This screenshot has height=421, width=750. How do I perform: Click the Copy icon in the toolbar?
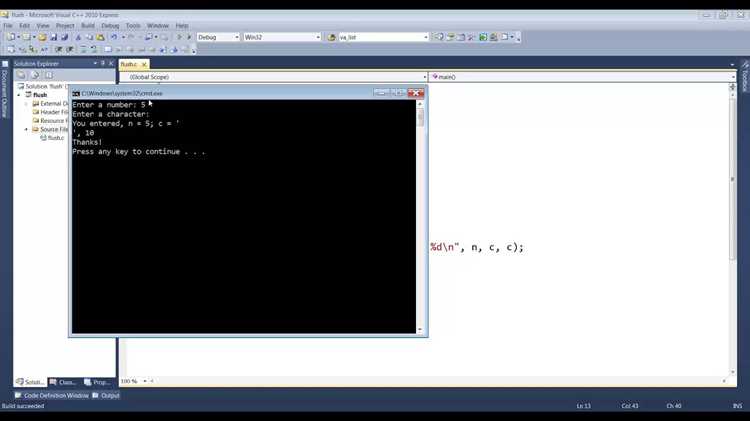point(89,37)
